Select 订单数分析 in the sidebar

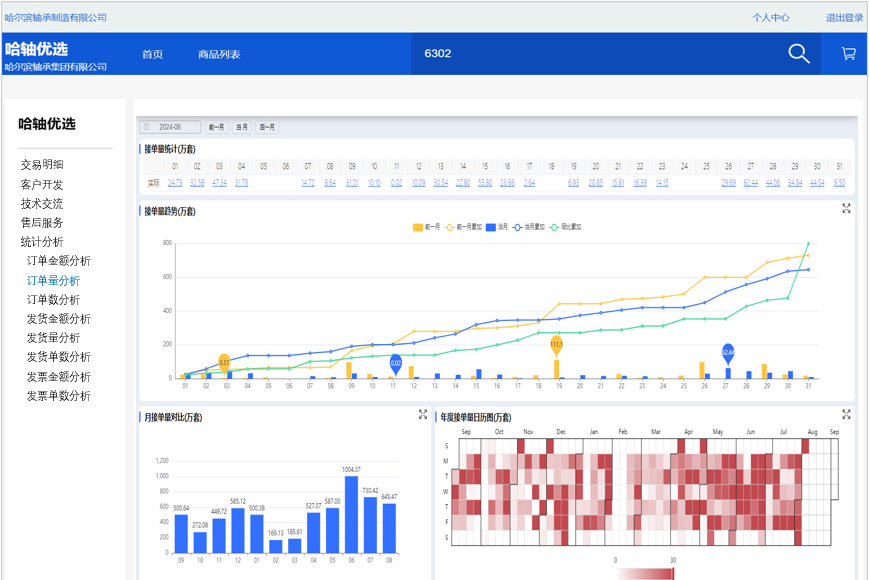point(53,300)
